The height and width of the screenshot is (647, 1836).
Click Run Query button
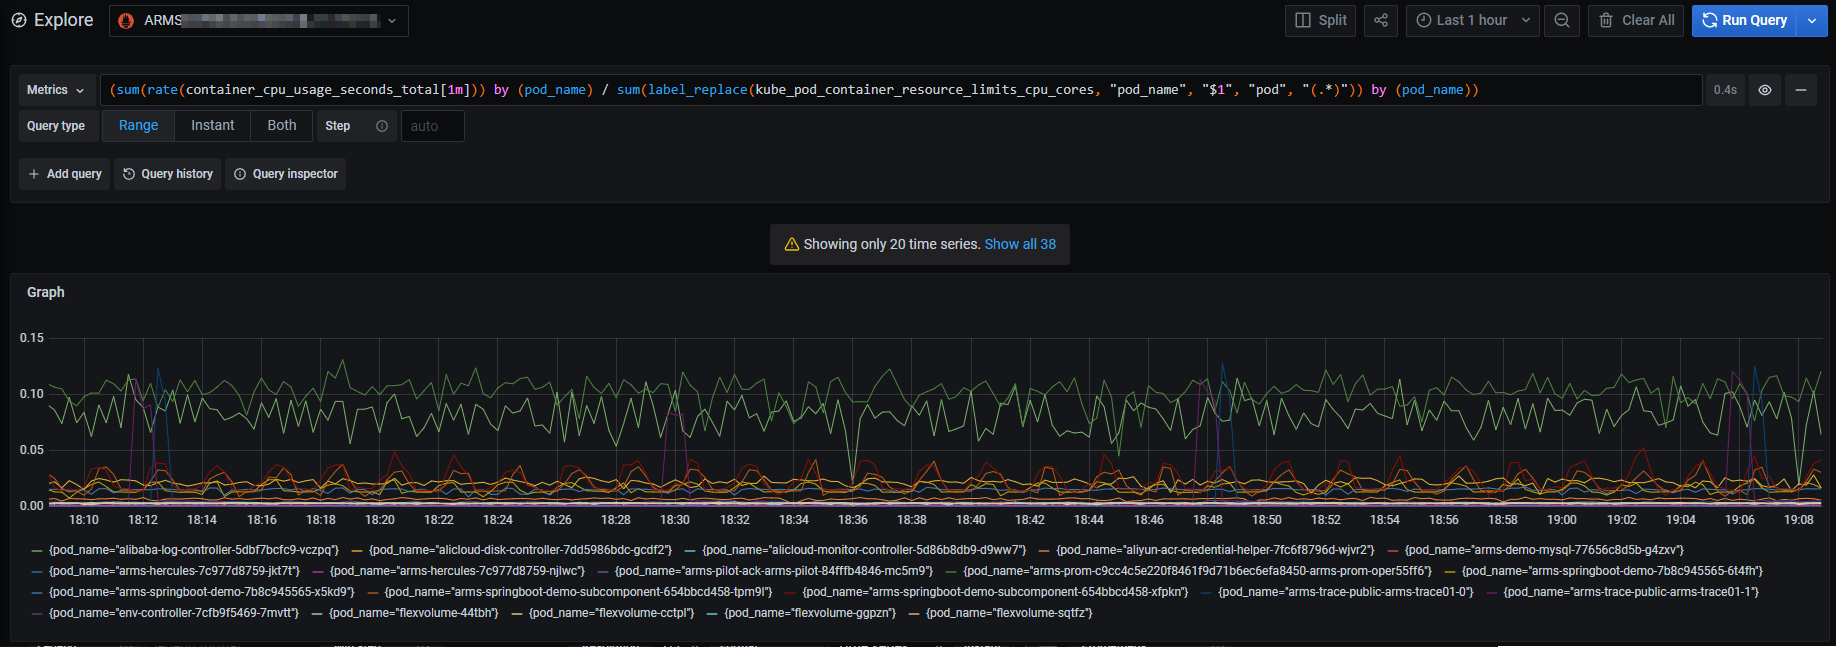coord(1744,20)
